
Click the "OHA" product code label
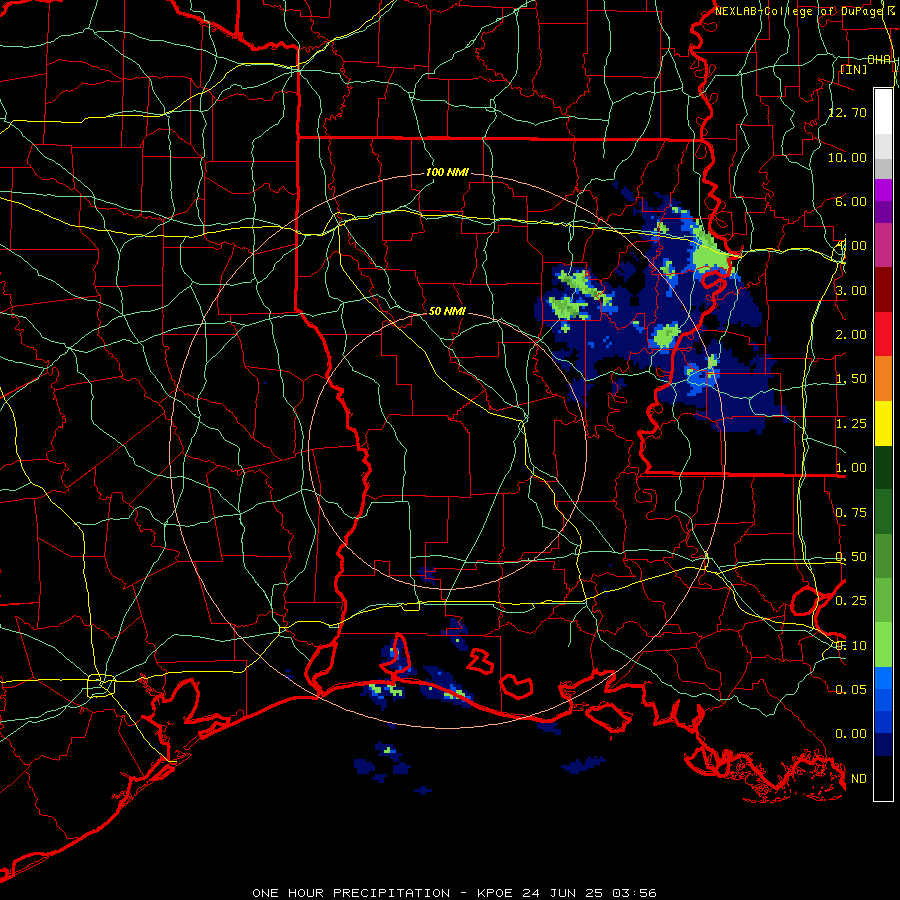pos(879,60)
